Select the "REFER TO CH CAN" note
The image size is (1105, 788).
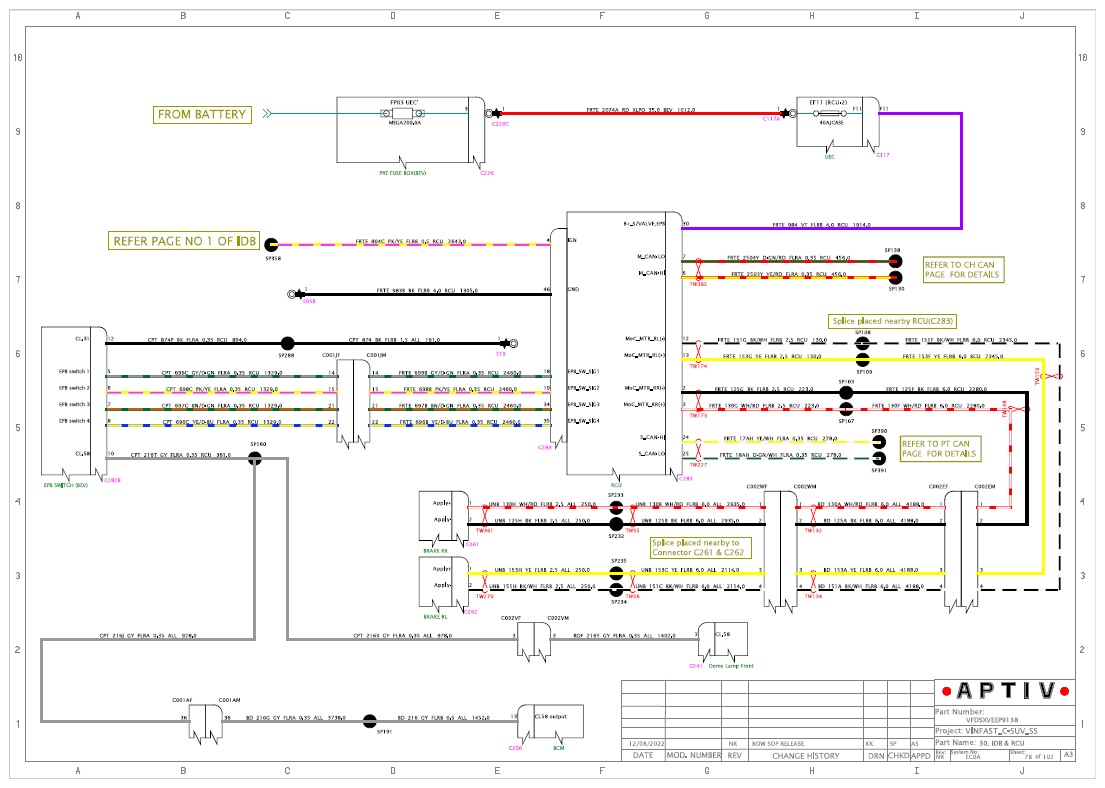pos(963,270)
